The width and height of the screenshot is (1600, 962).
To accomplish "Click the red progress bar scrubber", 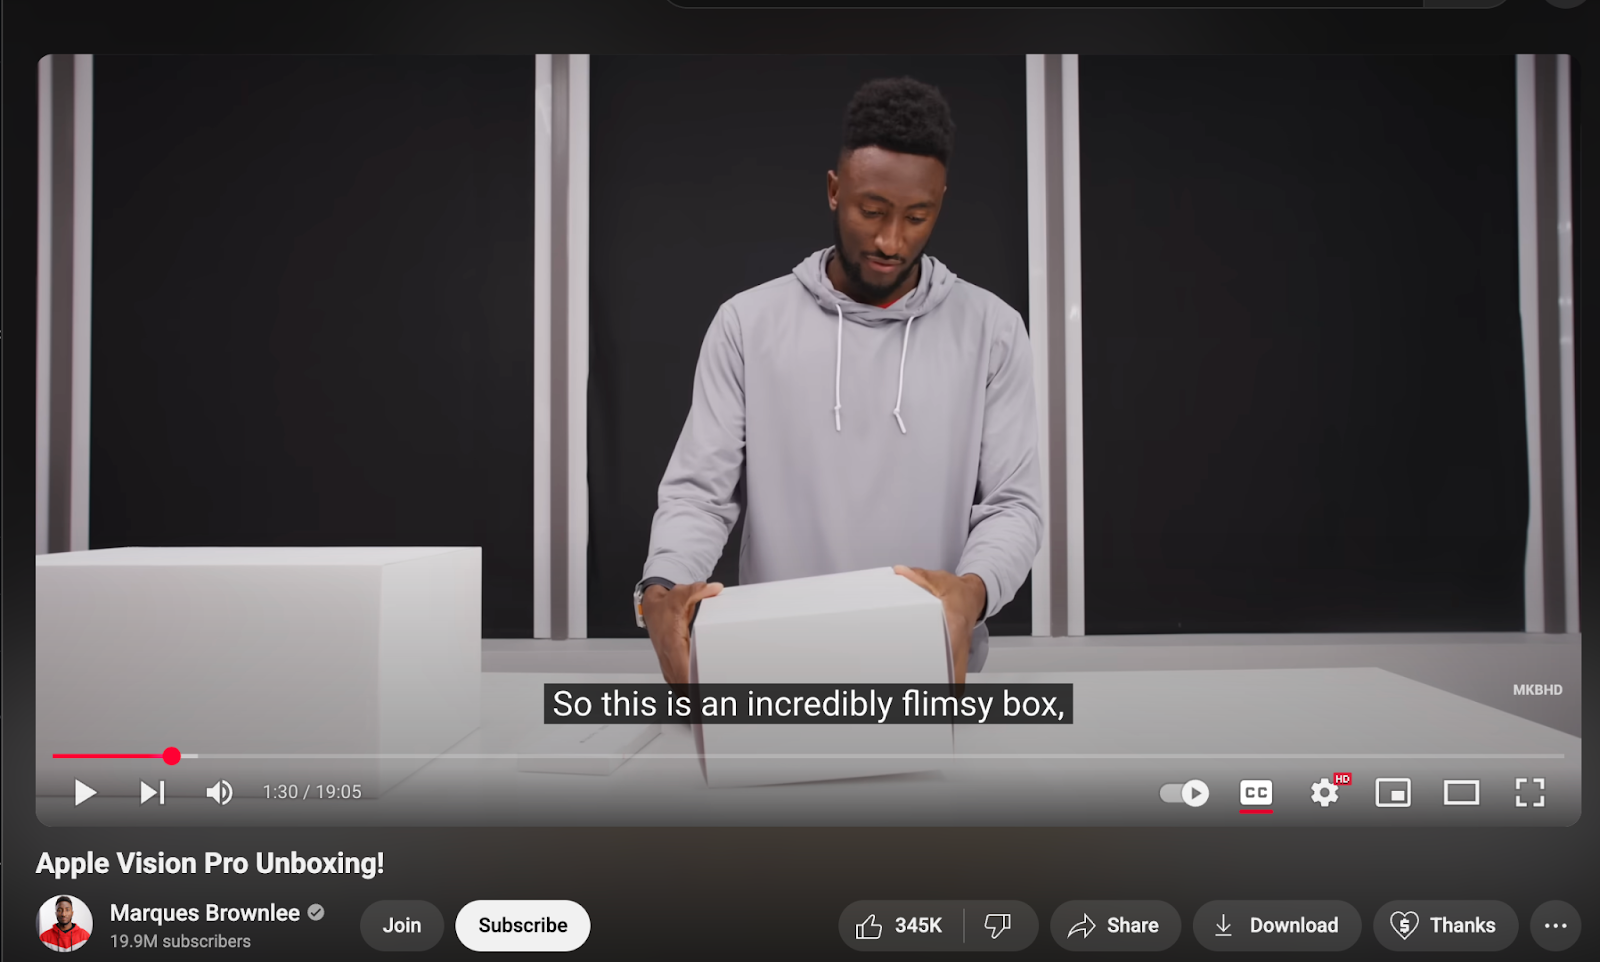I will click(x=172, y=756).
